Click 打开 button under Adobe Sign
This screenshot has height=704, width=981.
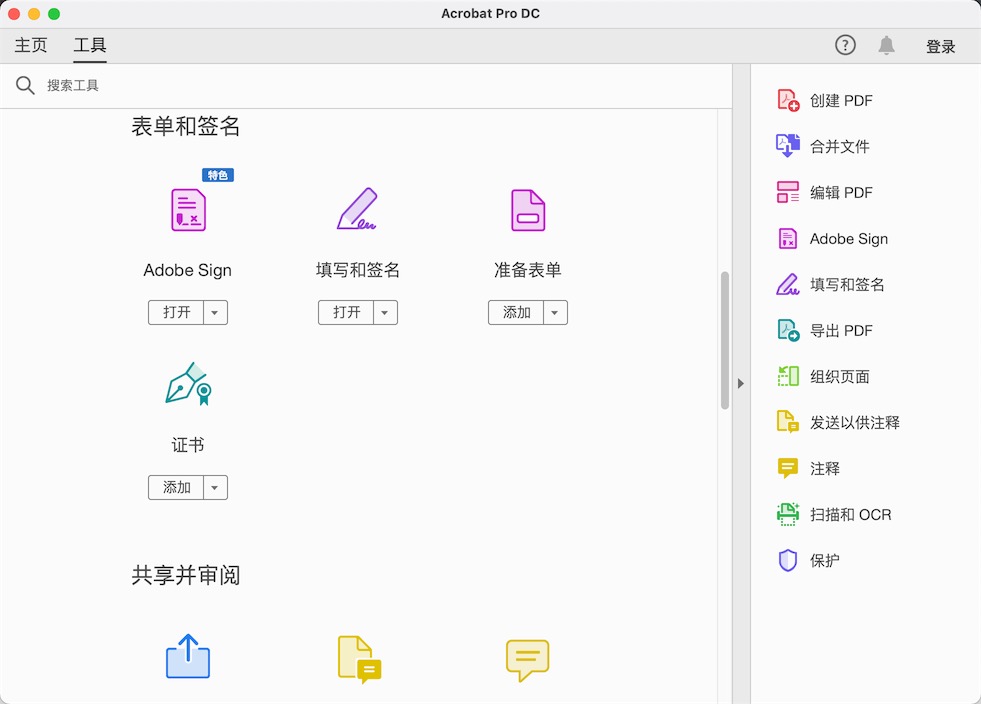[176, 312]
